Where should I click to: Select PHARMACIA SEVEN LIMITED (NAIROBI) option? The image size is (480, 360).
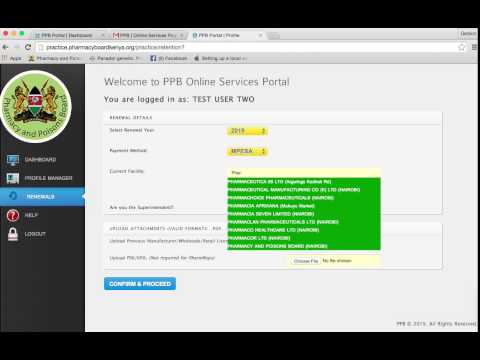point(304,214)
